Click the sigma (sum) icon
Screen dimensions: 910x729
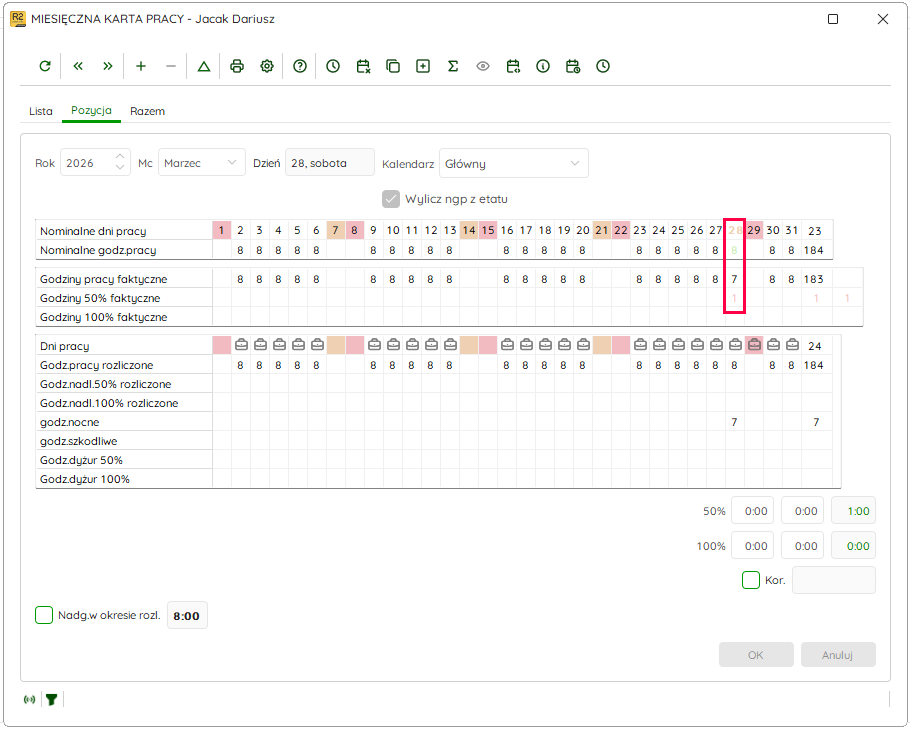point(453,66)
